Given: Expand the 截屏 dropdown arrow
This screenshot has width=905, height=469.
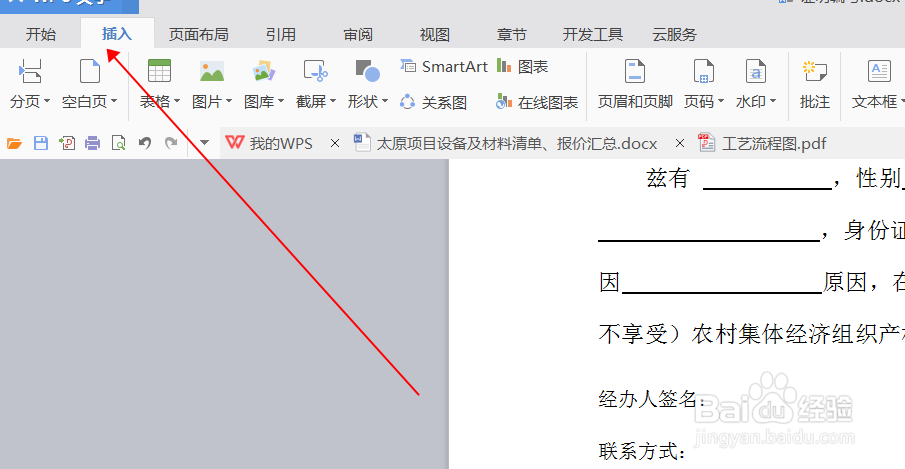Looking at the screenshot, I should 333,101.
